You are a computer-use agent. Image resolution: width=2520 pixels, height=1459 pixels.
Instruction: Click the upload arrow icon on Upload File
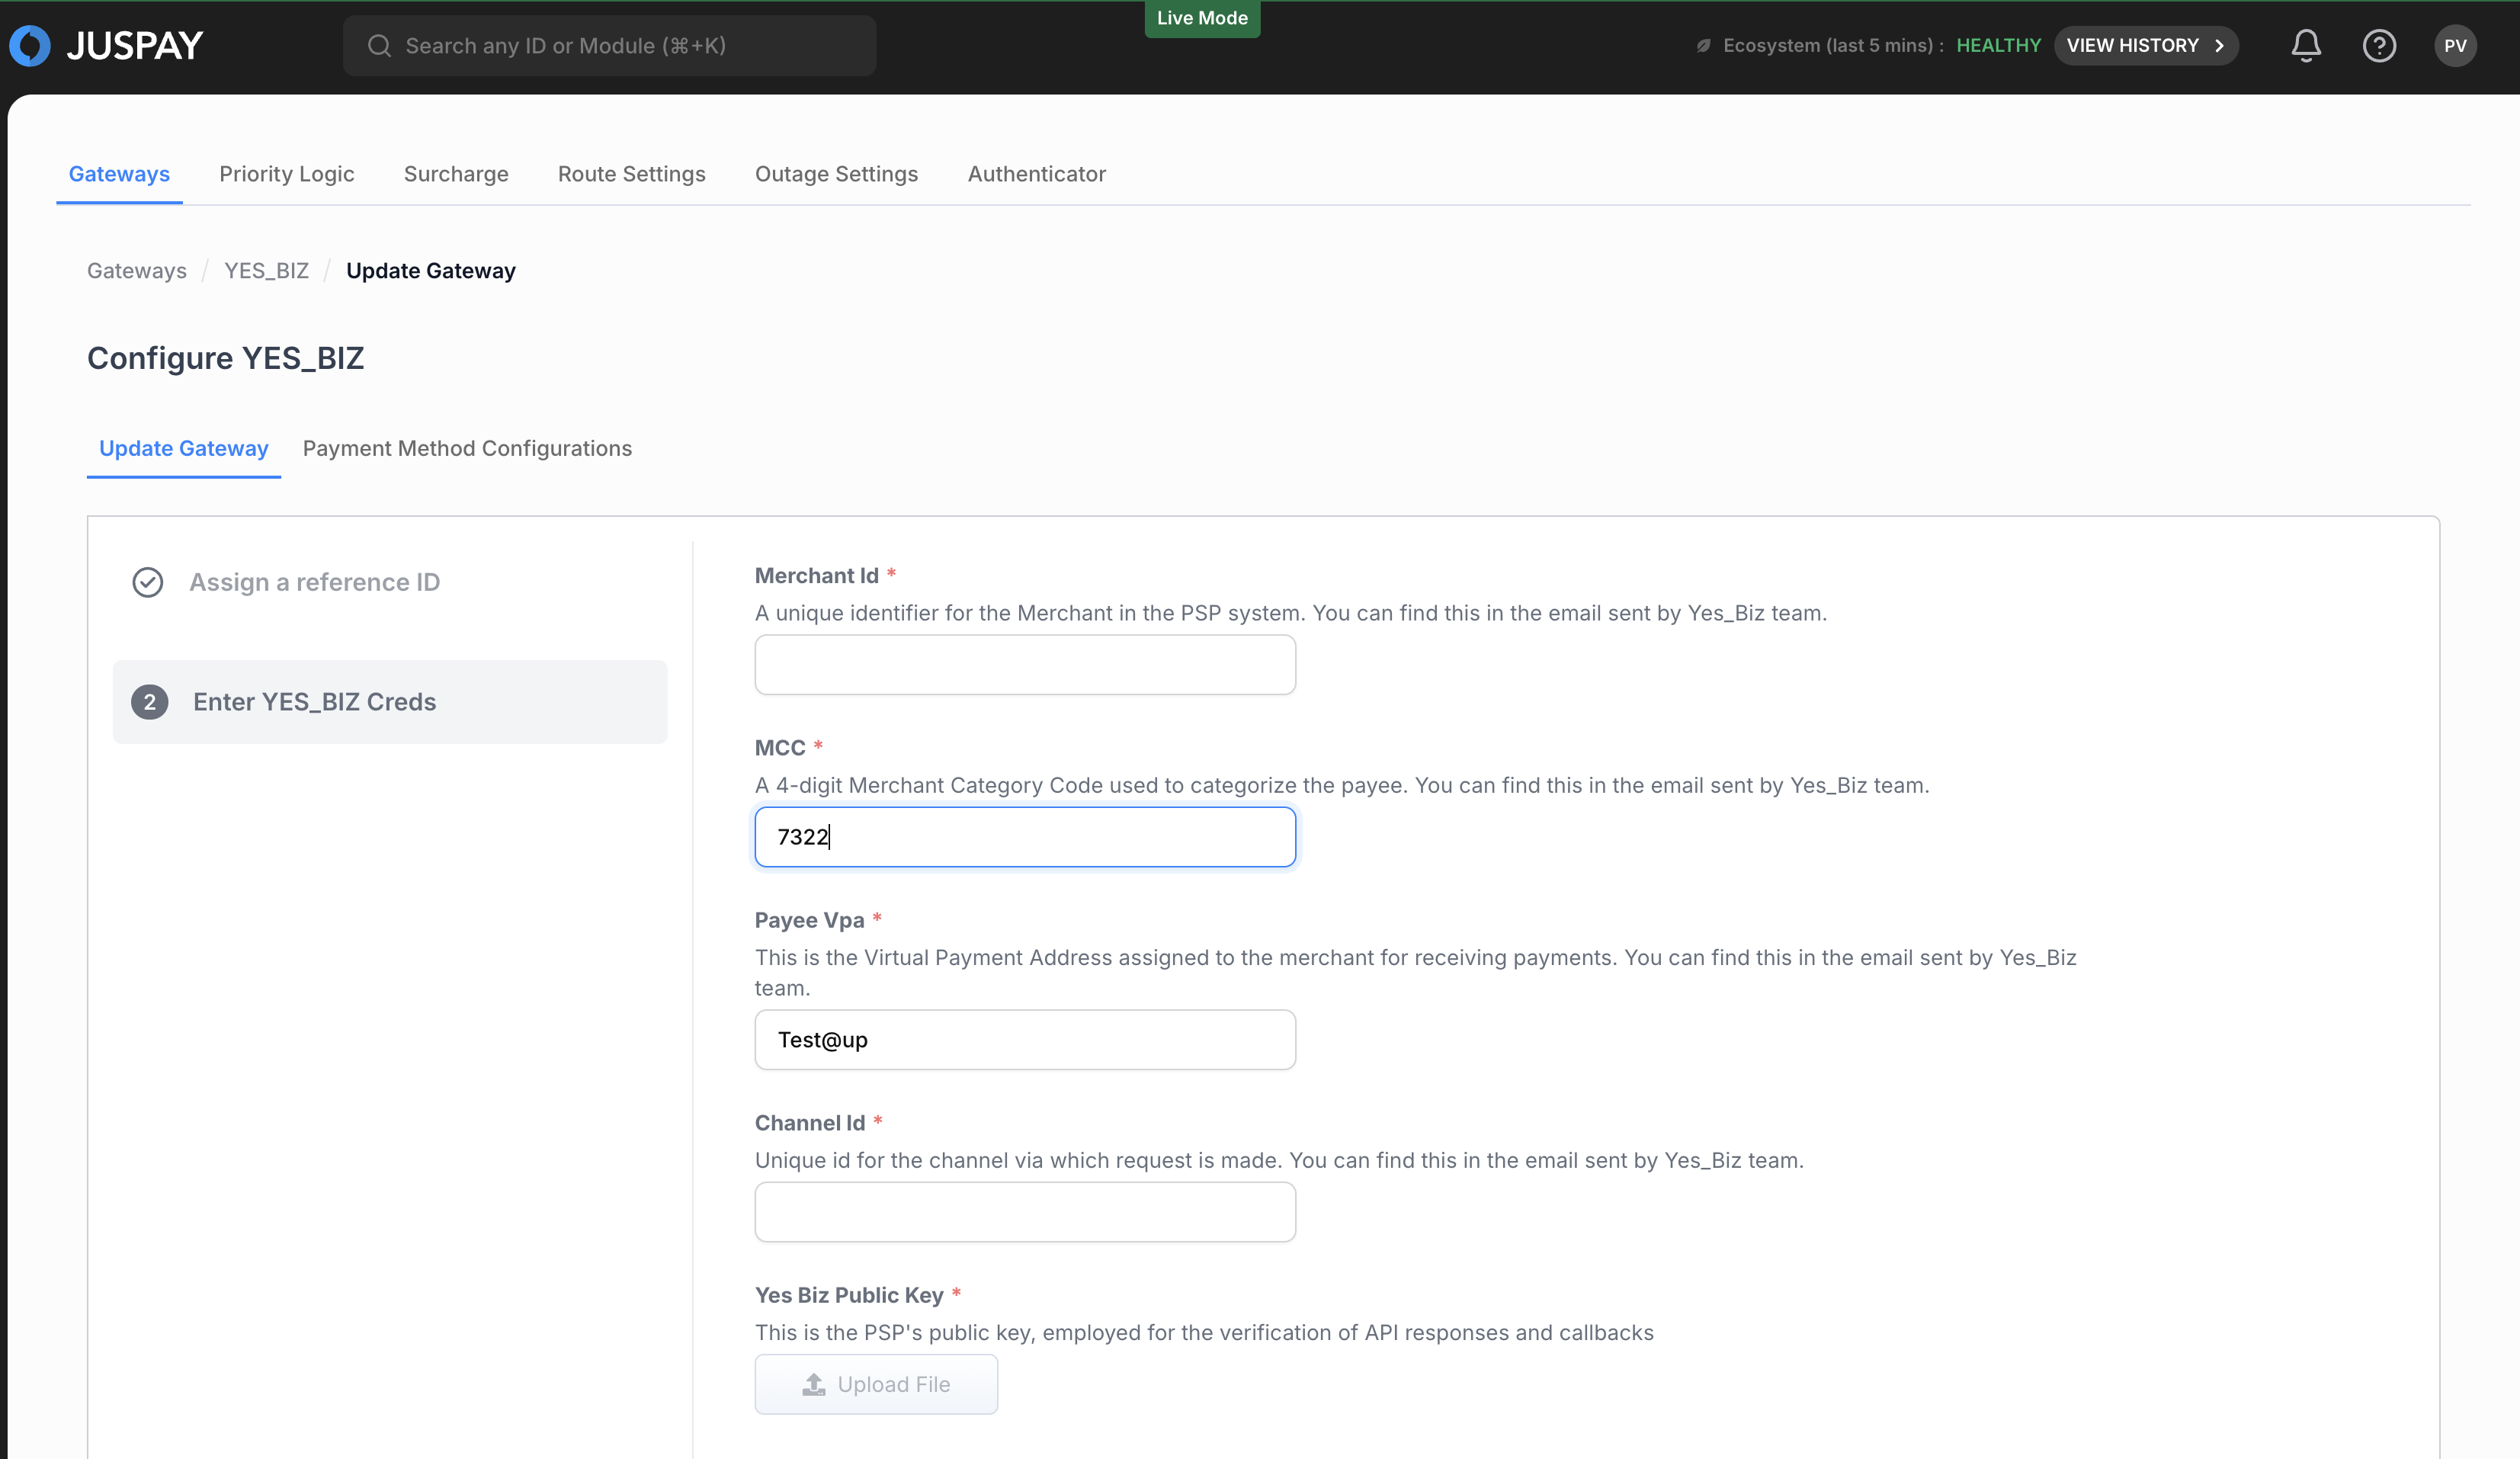point(814,1384)
